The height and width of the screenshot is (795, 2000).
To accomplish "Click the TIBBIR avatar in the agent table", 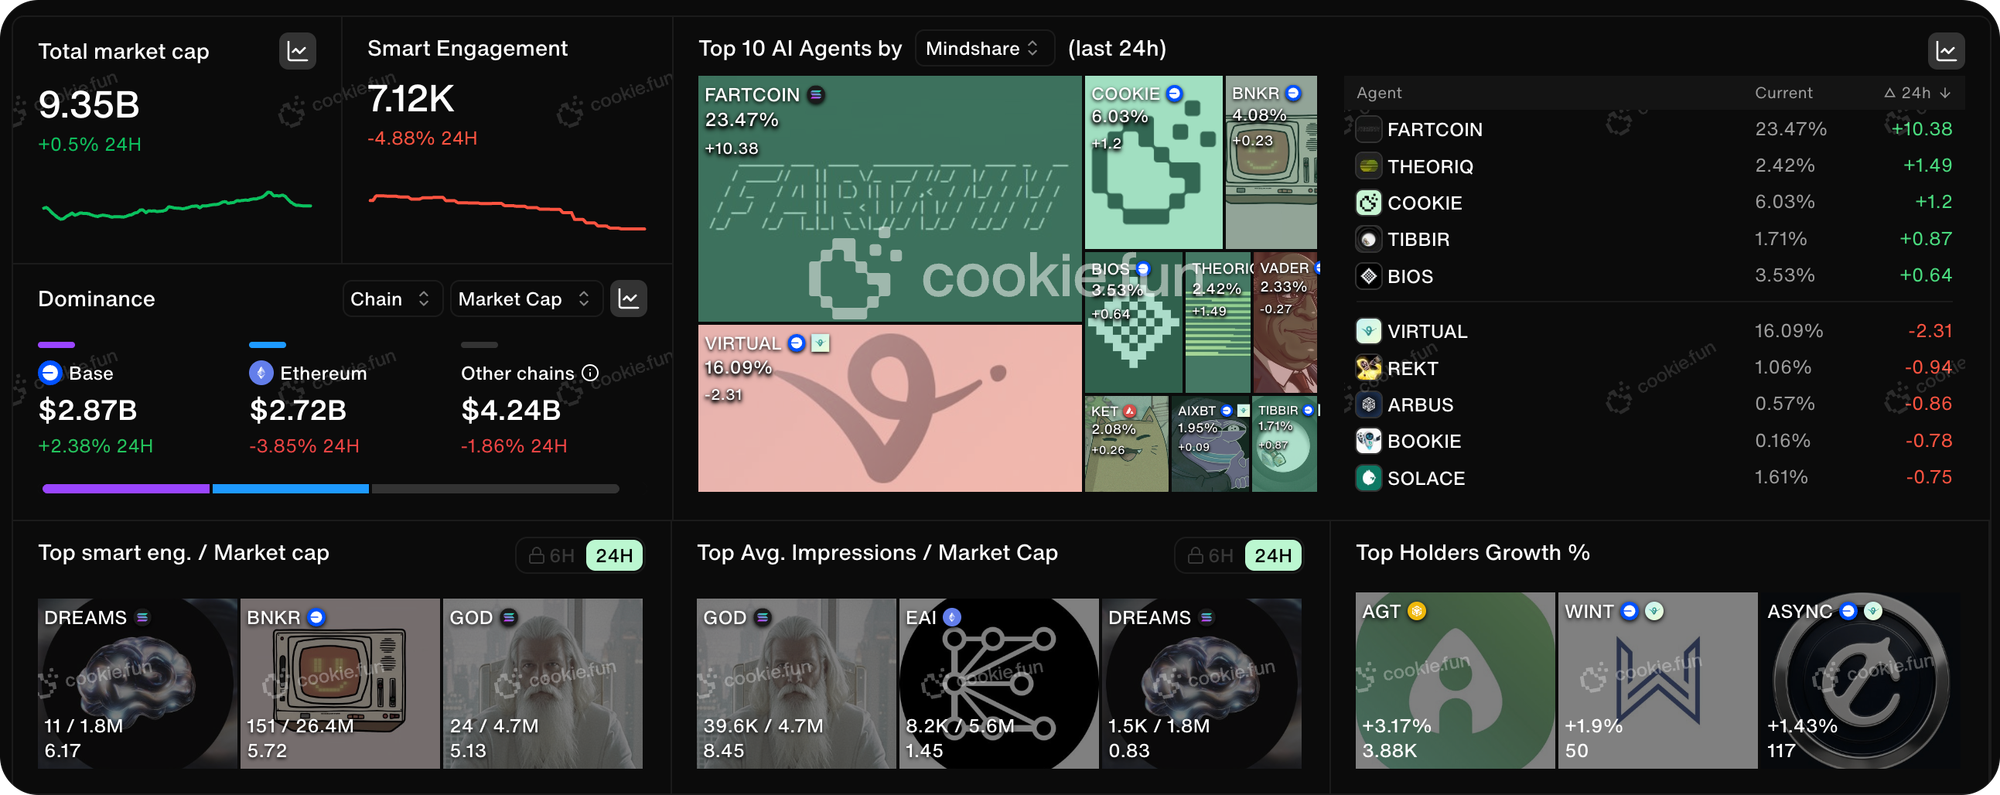I will [1369, 239].
